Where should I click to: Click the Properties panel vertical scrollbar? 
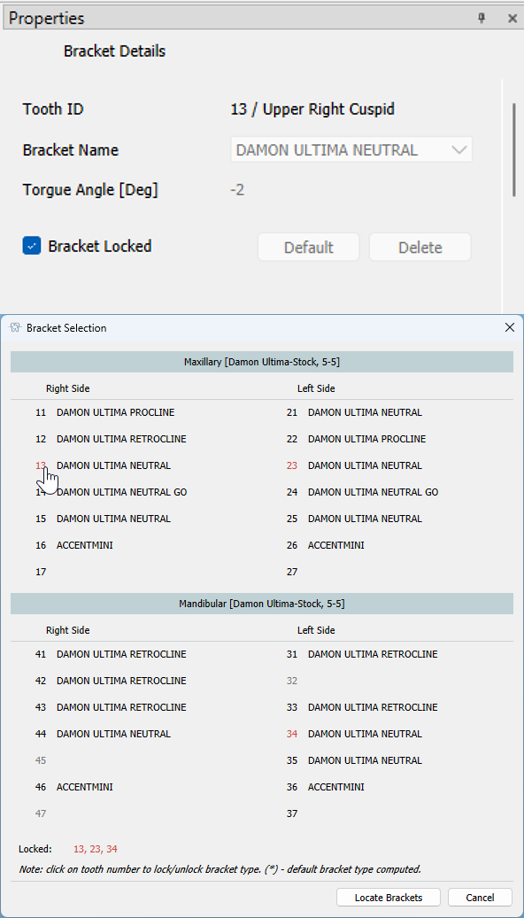coord(514,149)
